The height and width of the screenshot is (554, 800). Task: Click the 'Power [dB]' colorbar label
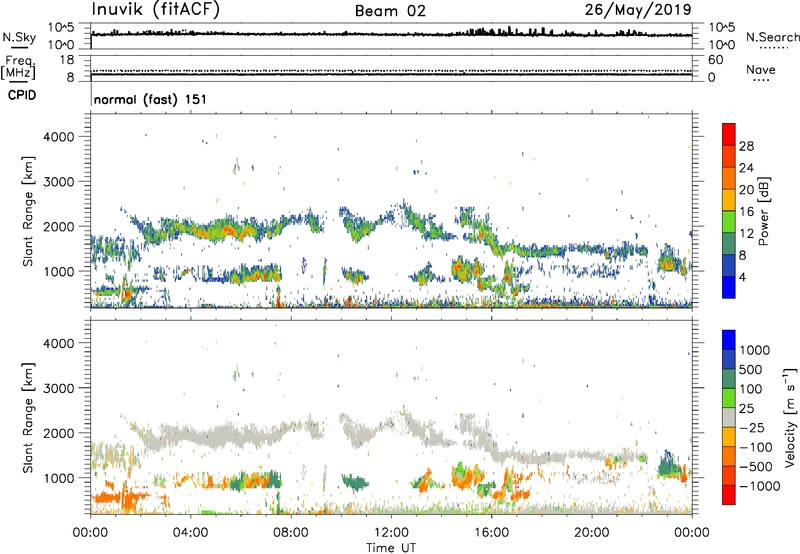tap(763, 211)
